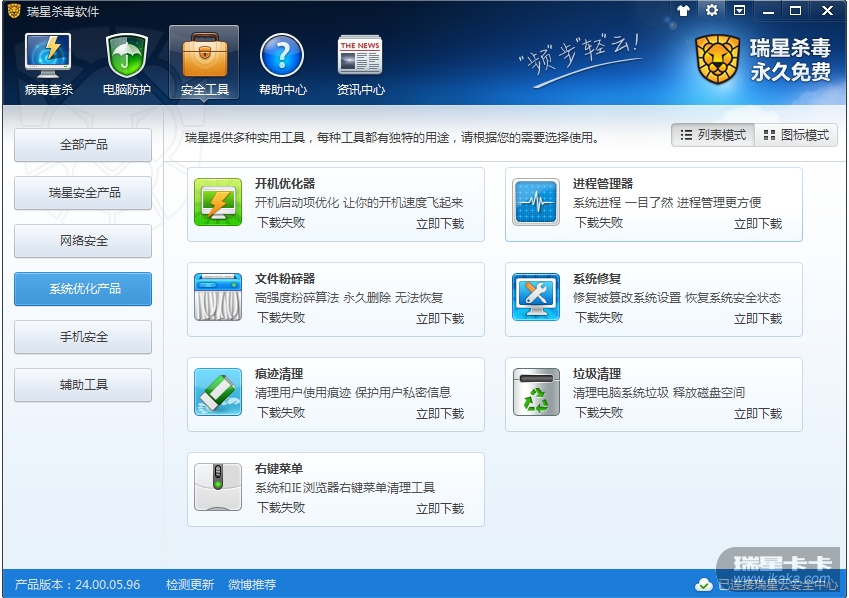This screenshot has width=849, height=598.
Task: Click the 文件粉碎器 title text
Action: coord(285,278)
